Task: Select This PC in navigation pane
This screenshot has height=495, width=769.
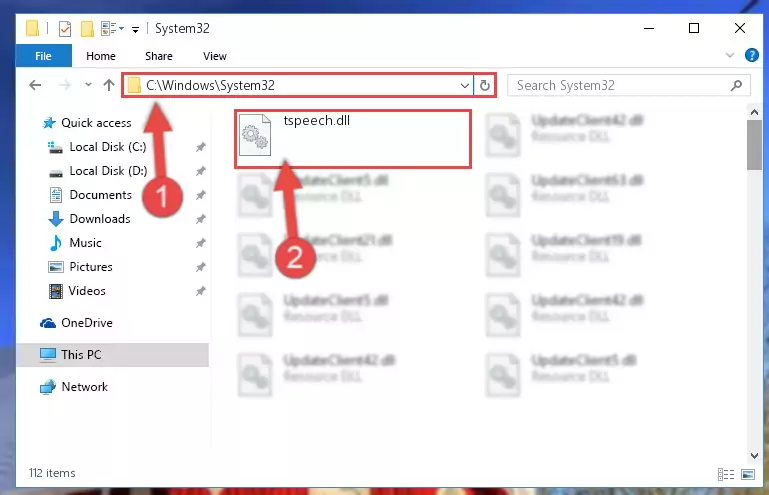Action: pos(113,355)
